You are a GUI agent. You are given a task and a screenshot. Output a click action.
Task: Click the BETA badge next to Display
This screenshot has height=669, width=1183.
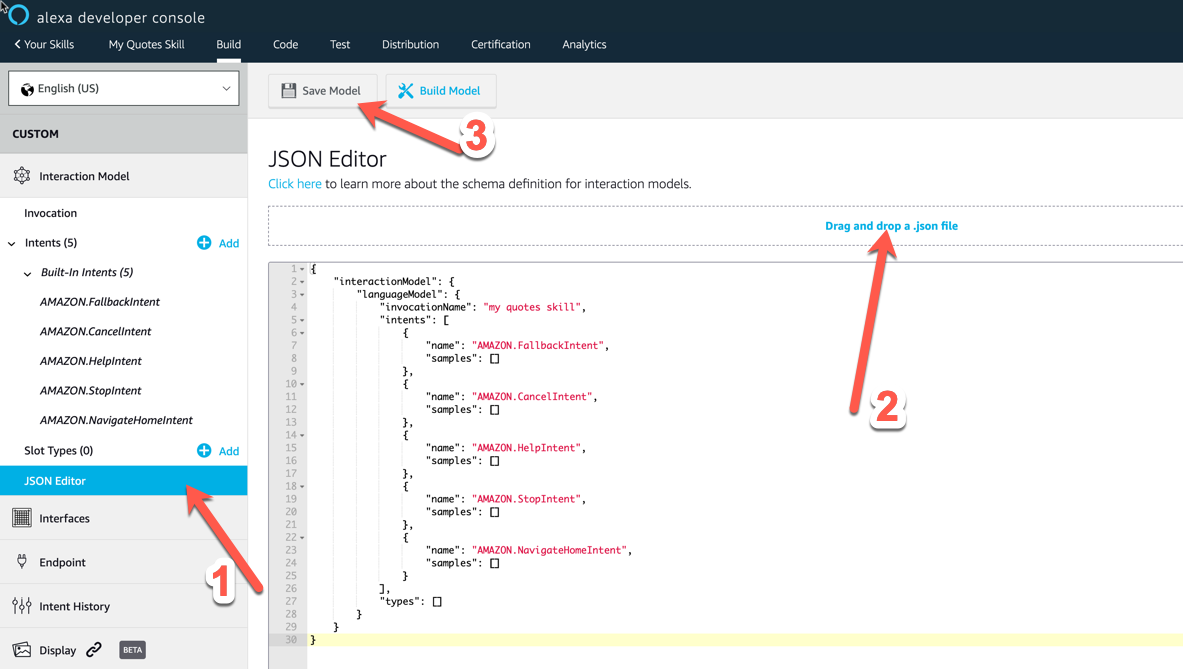[x=132, y=649]
